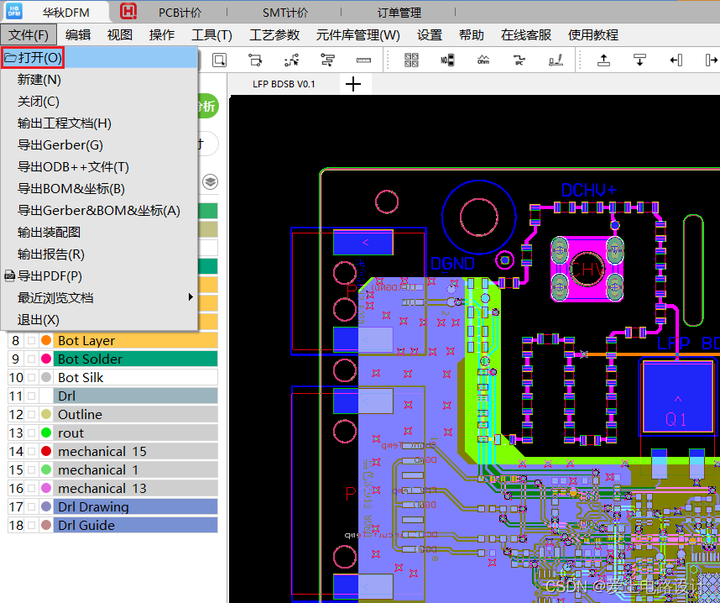This screenshot has width=720, height=603.
Task: Click the area select rectangle toolbar icon
Action: click(x=219, y=60)
